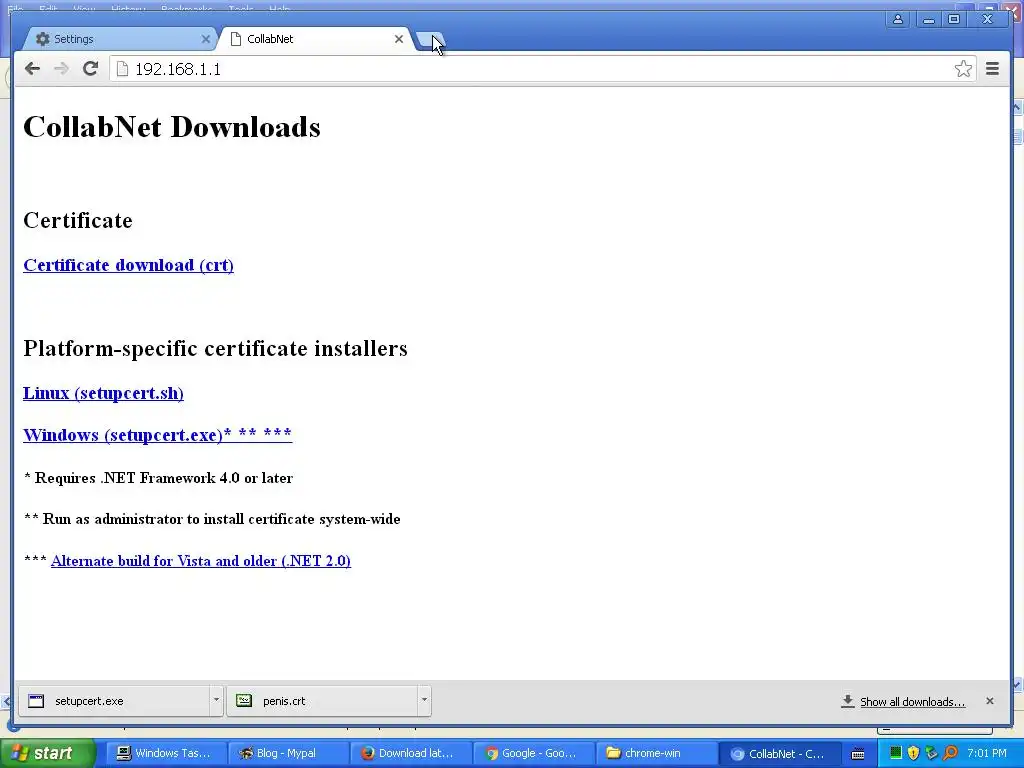Reload the current page

click(90, 69)
